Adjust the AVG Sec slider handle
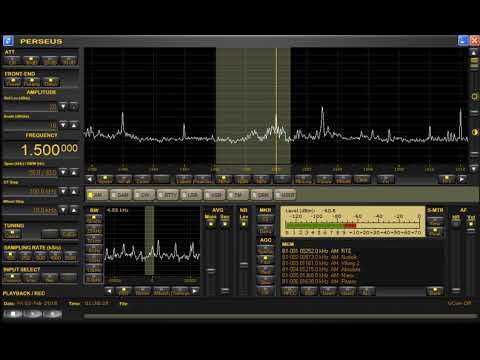Viewport: 480px width, 360px height. [x=225, y=291]
